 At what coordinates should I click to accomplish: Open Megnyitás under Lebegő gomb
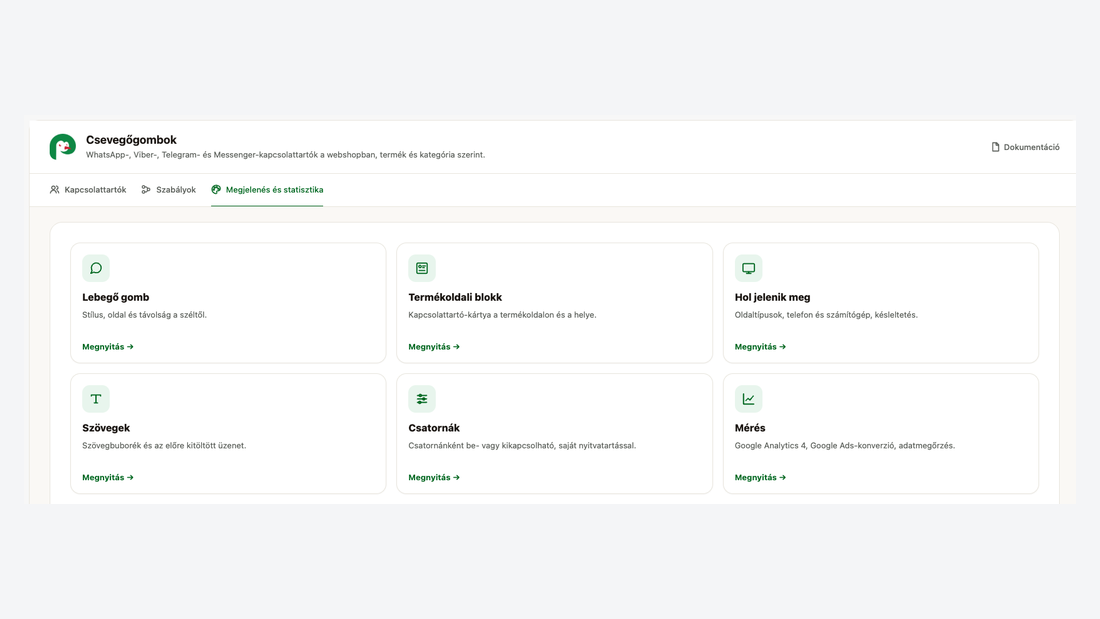coord(108,347)
